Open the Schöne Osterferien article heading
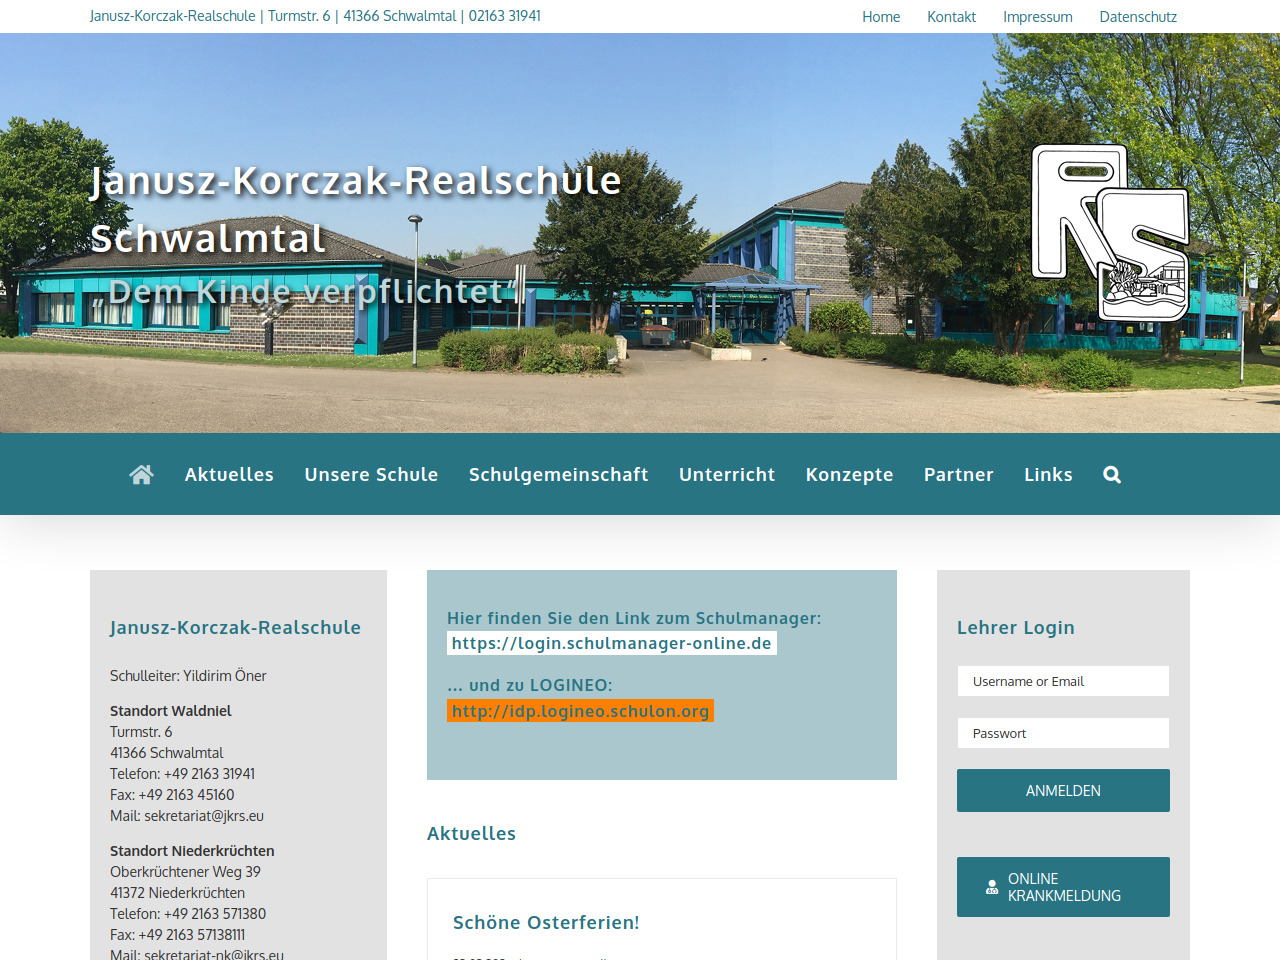Screen dimensions: 1280x960 tap(546, 923)
